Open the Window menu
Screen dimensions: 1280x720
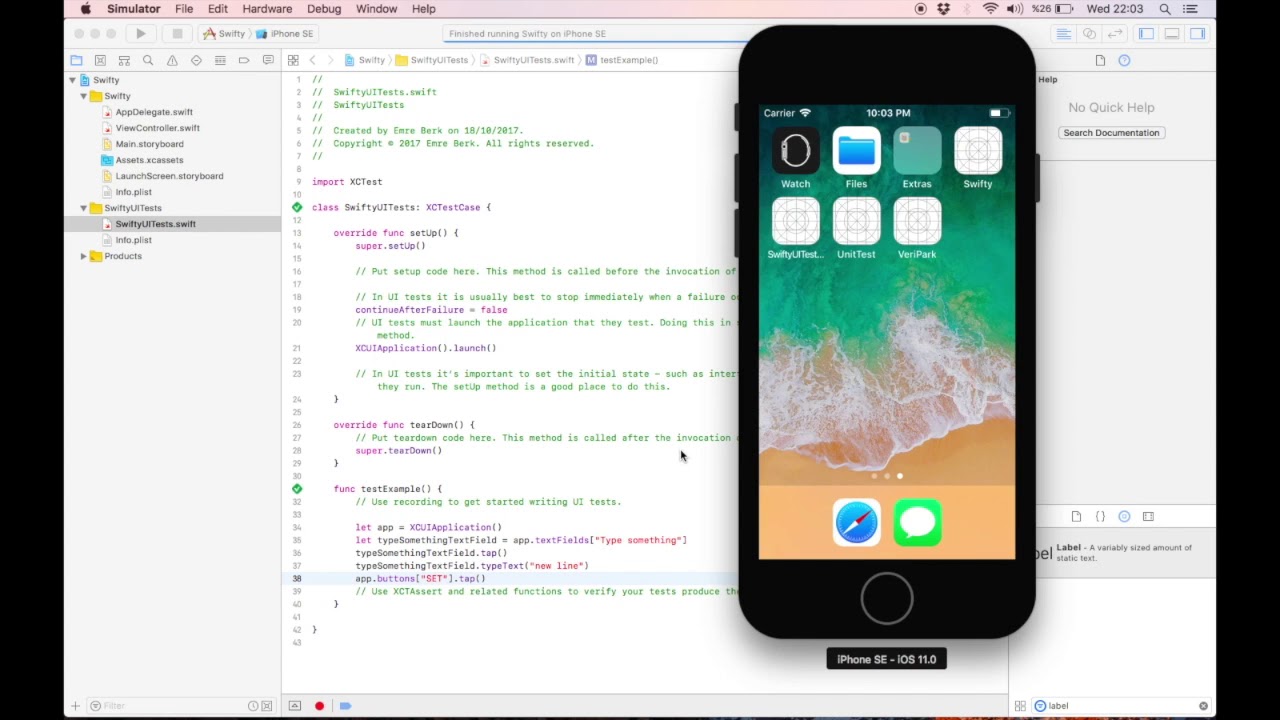point(376,9)
